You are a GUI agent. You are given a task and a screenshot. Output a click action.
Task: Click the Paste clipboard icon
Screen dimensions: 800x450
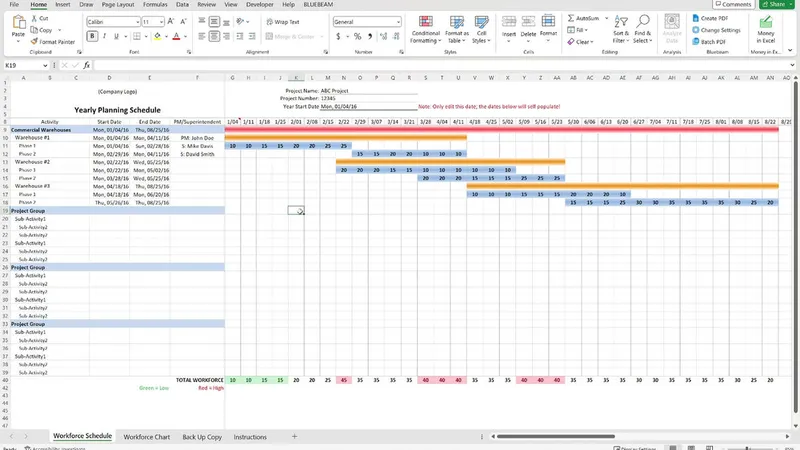click(18, 23)
